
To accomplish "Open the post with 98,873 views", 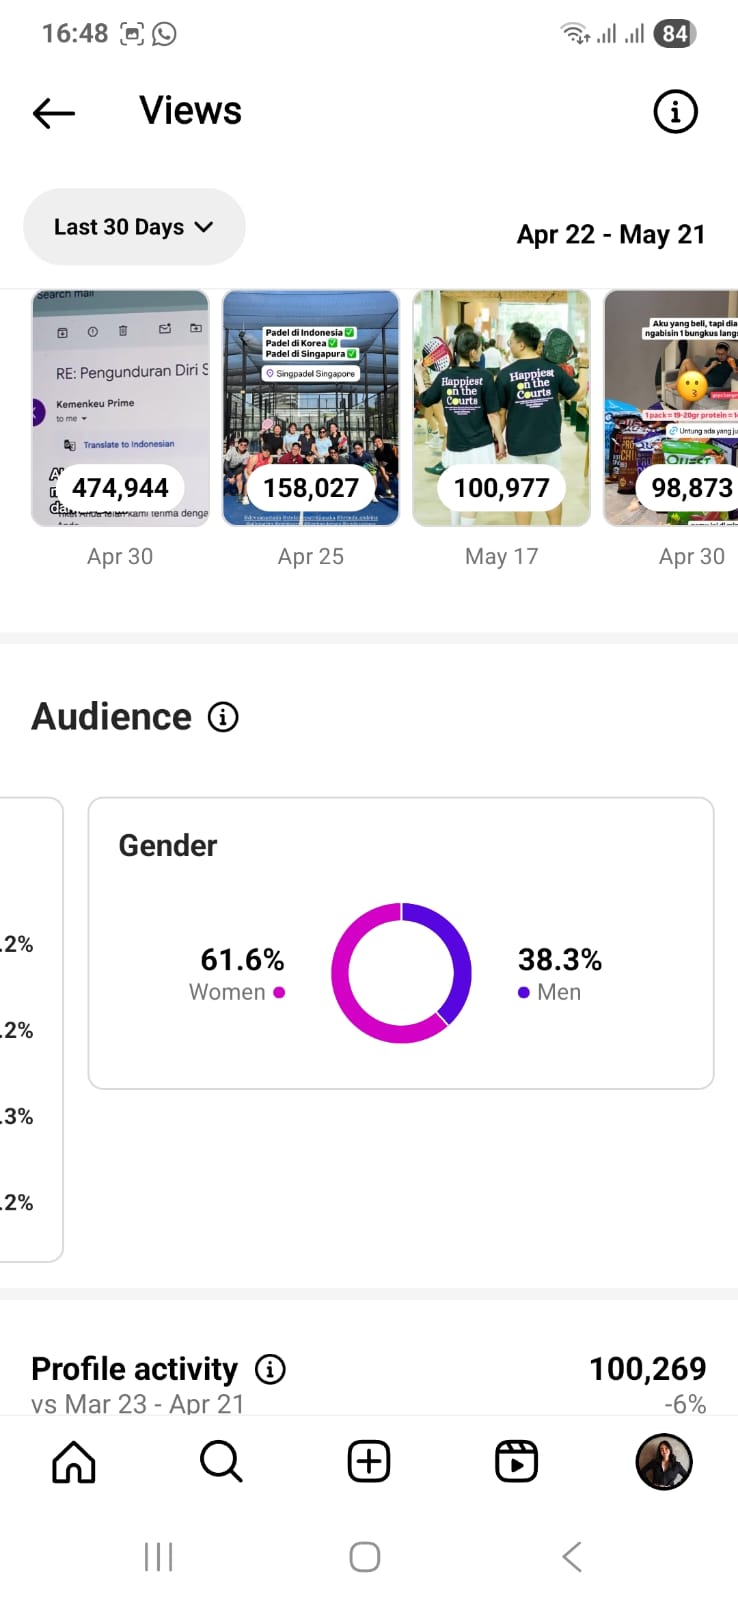I will click(x=672, y=408).
